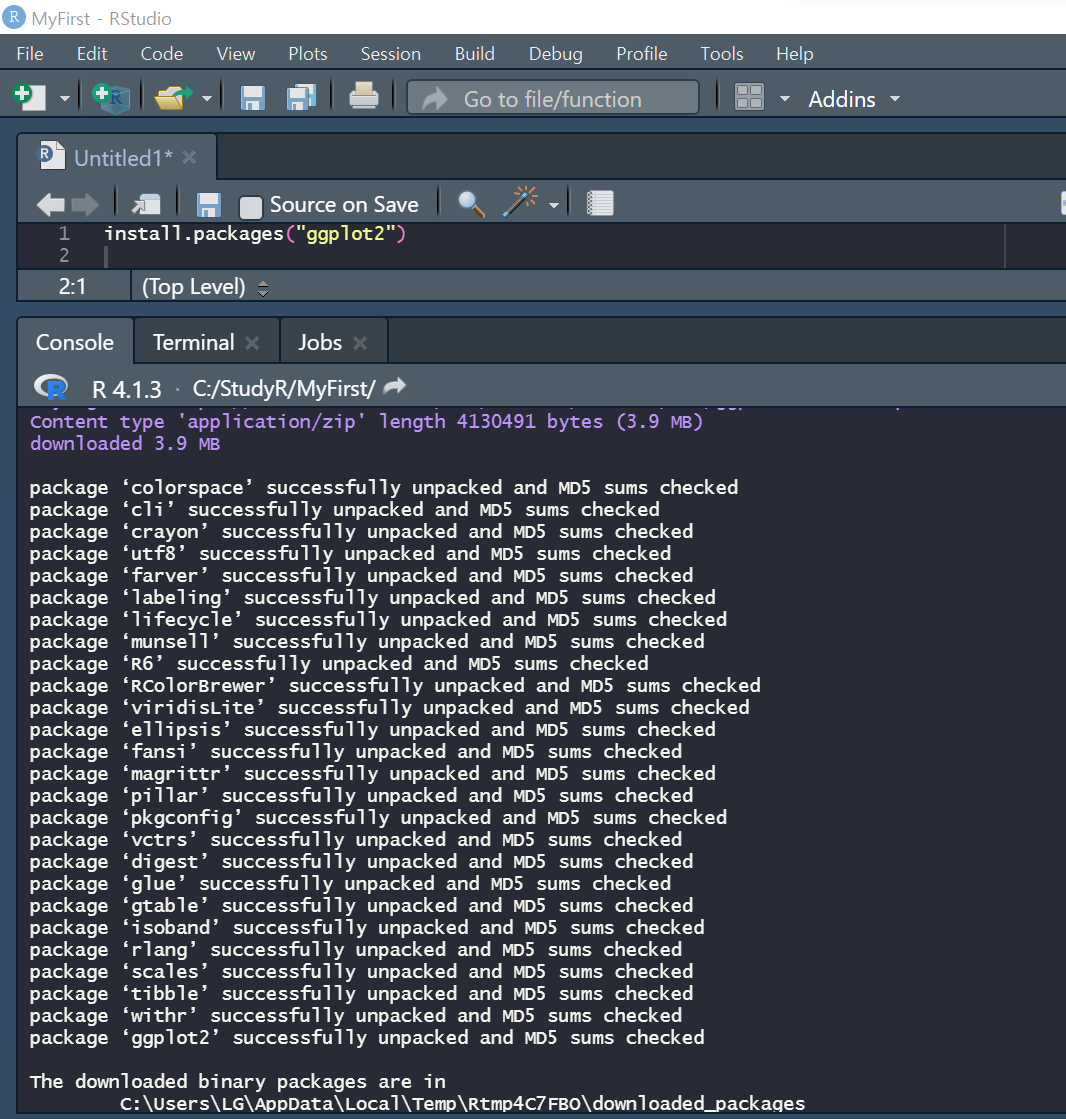Switch to the Terminal tab
1066x1119 pixels.
pos(193,343)
